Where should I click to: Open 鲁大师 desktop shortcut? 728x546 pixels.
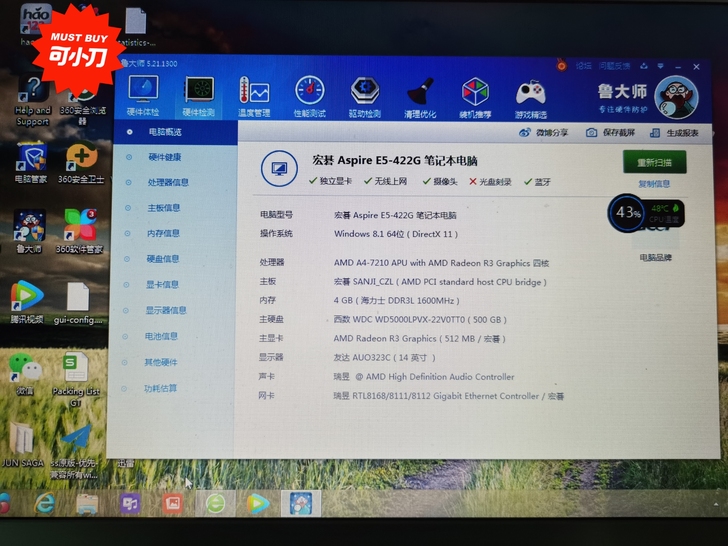tap(29, 232)
